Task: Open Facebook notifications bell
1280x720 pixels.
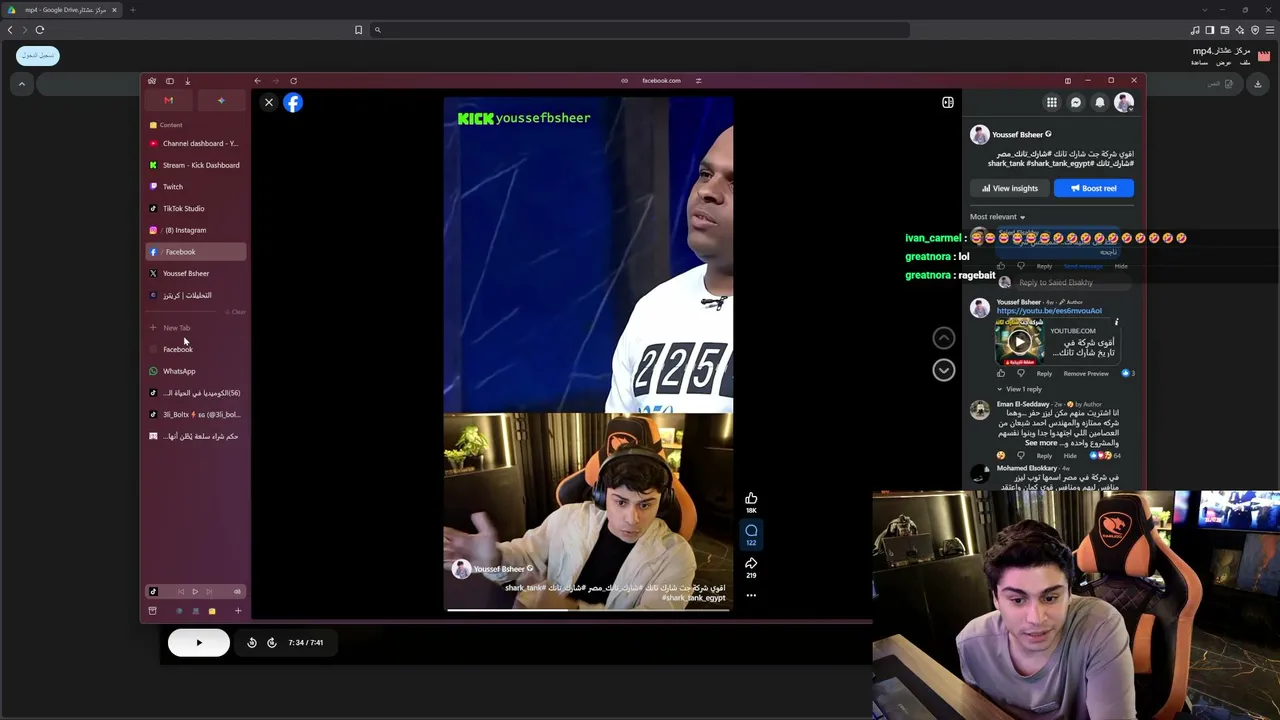Action: (x=1100, y=102)
